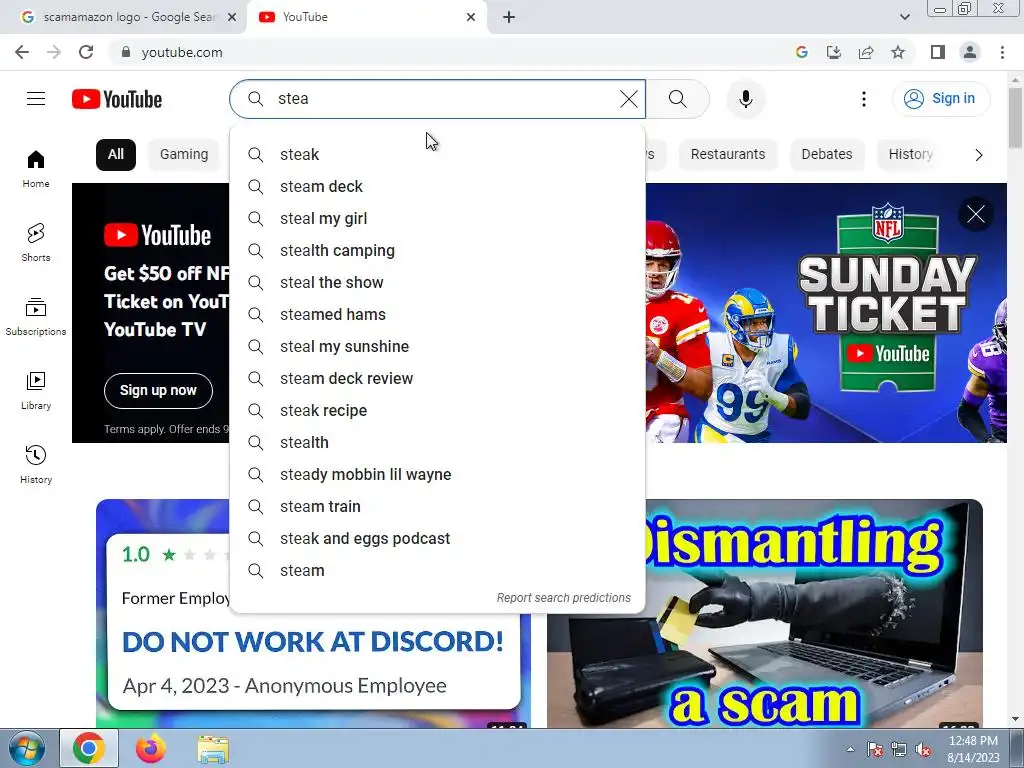Click Report search predictions link
The width and height of the screenshot is (1024, 768).
[x=564, y=598]
